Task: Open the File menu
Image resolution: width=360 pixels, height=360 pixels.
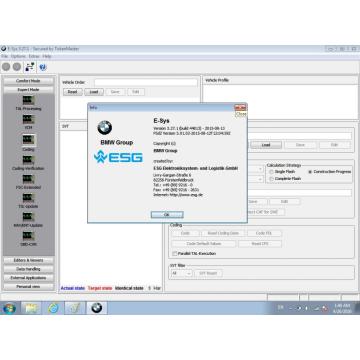Action: tap(5, 56)
